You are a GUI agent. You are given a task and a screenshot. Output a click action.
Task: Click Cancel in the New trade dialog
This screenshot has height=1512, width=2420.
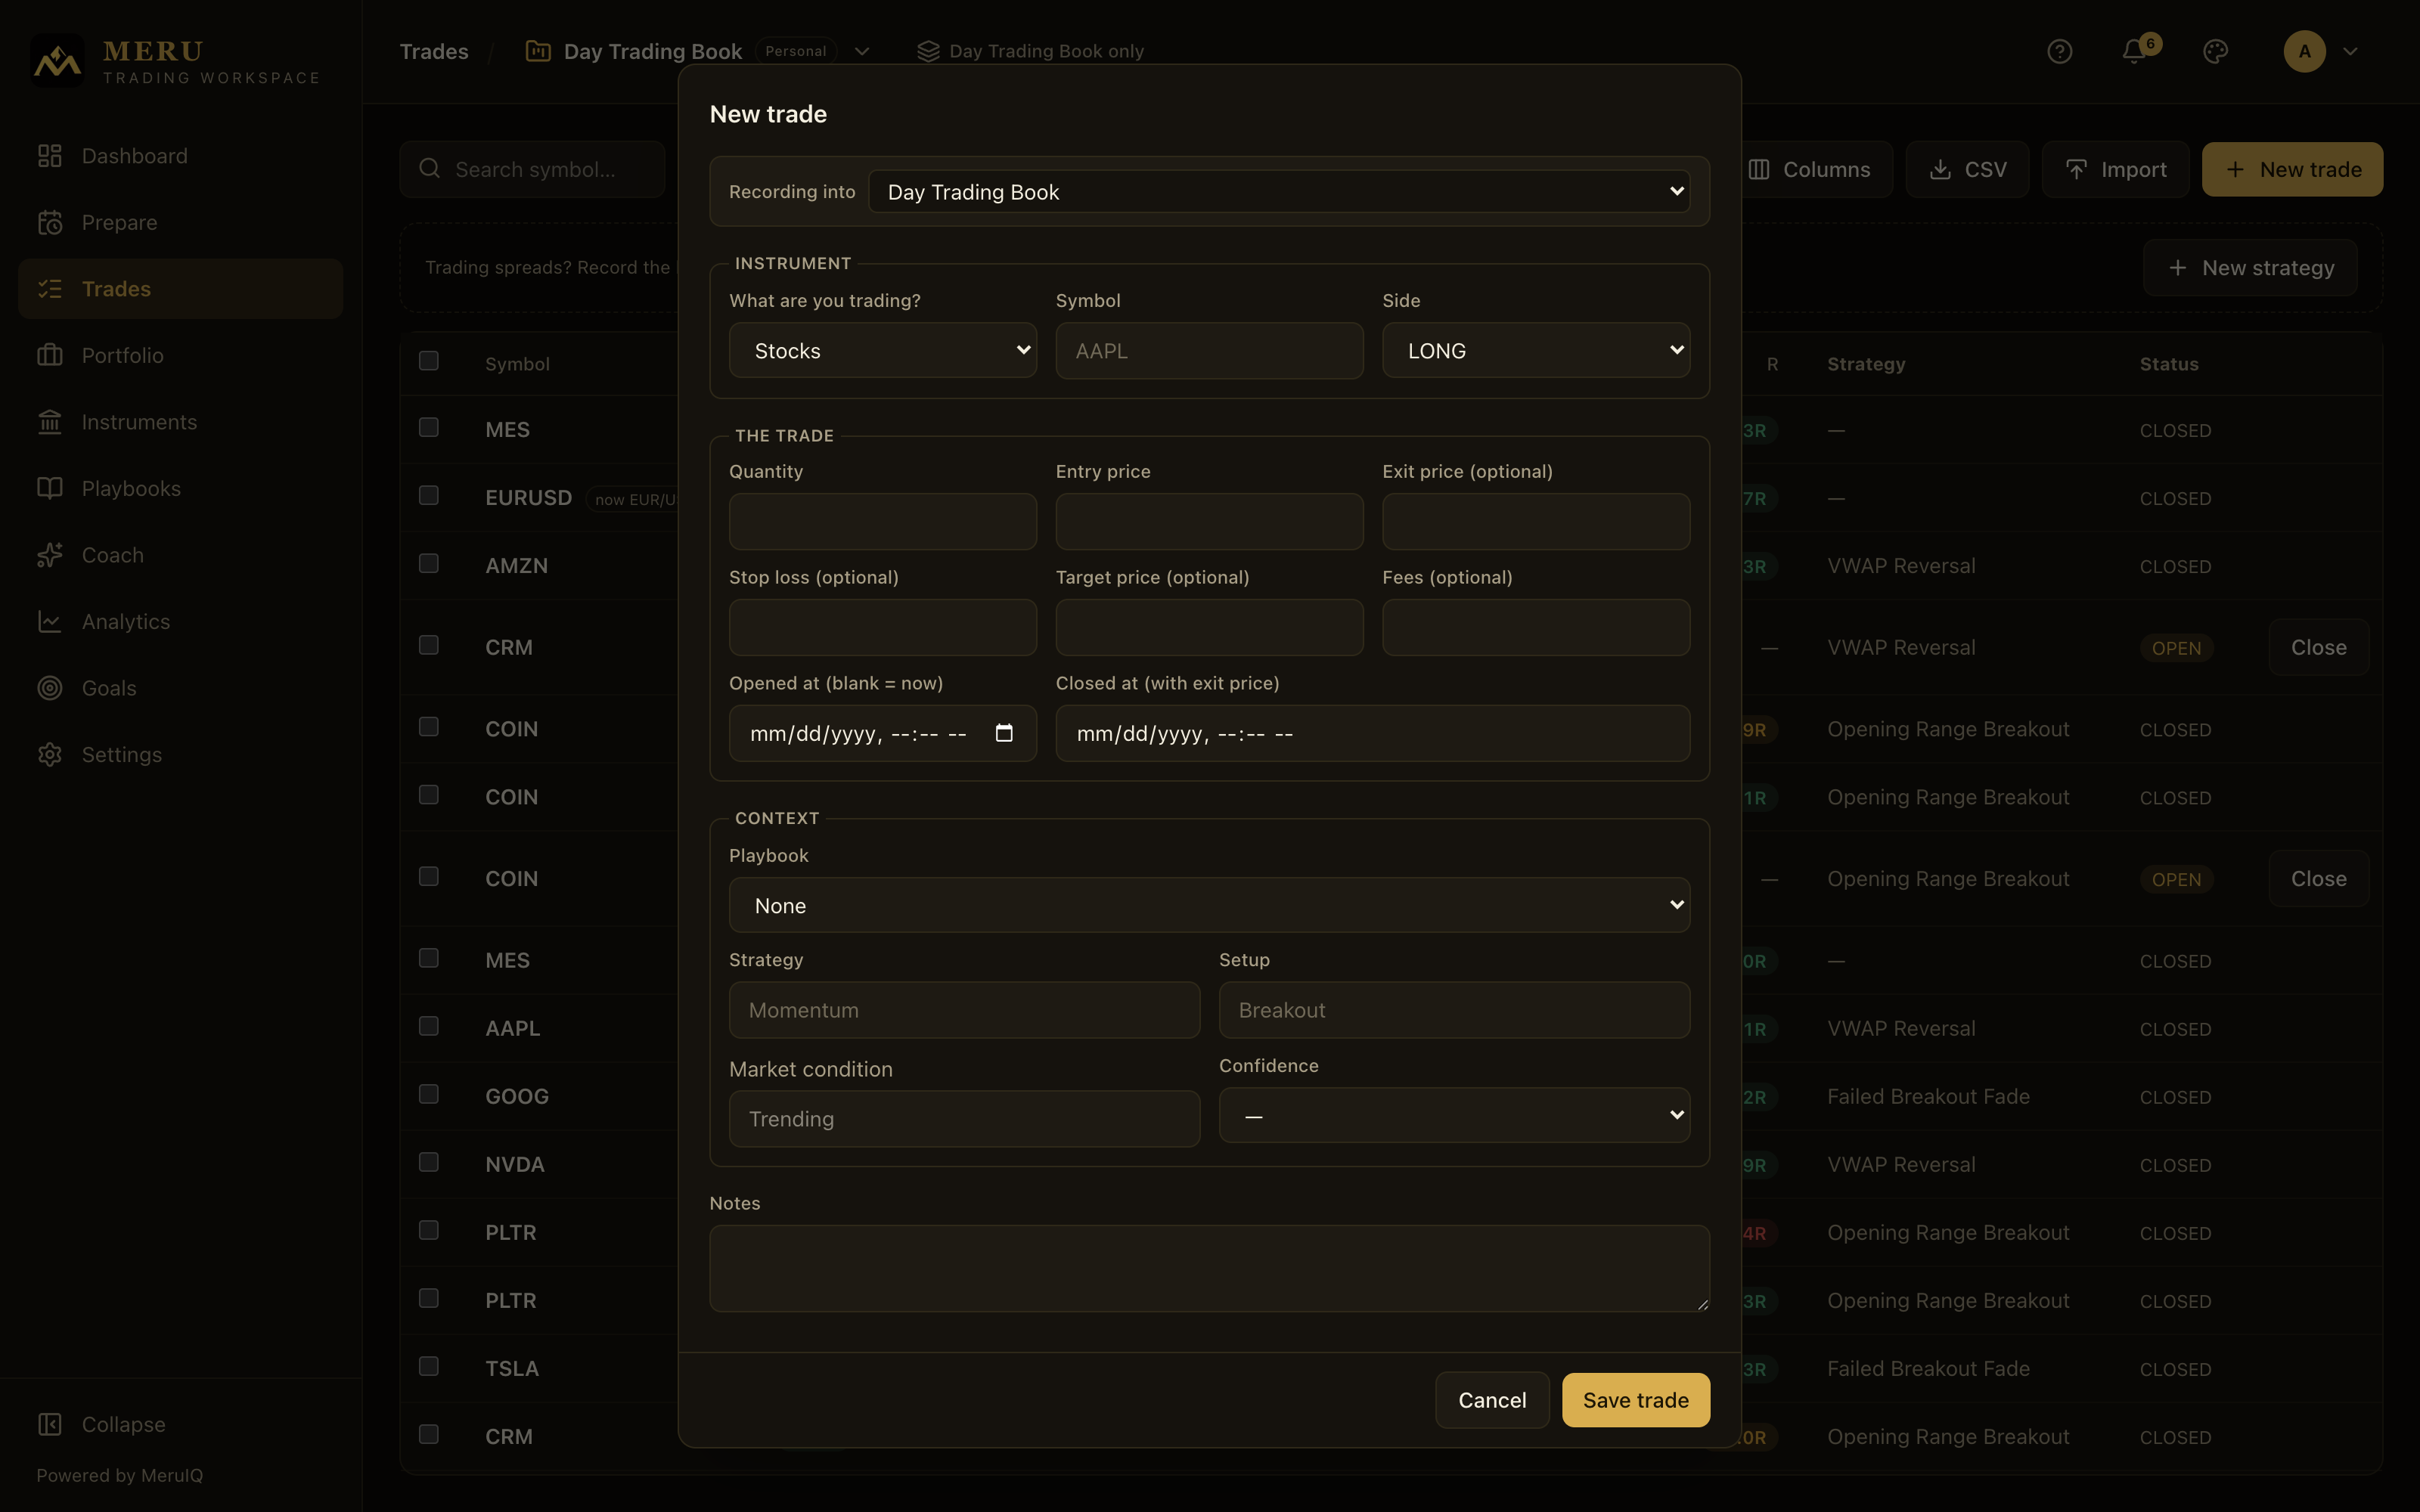click(x=1492, y=1400)
